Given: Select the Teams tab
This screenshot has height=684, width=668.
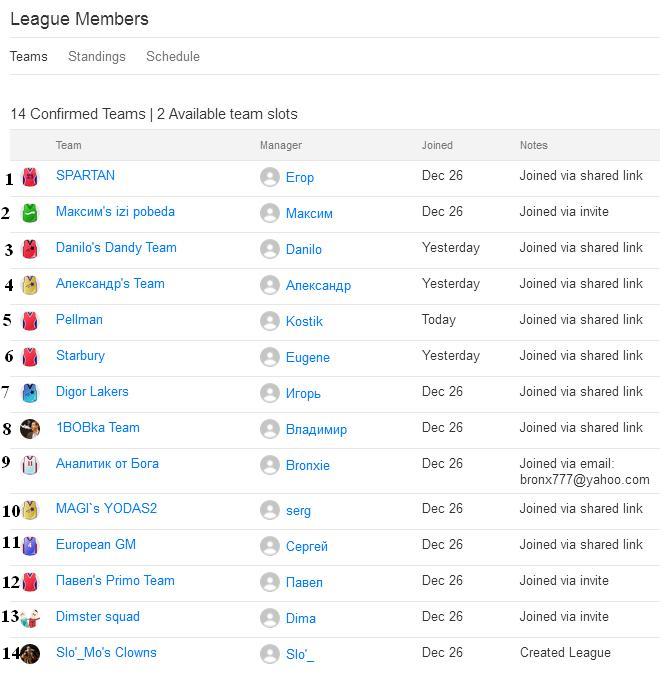Looking at the screenshot, I should (x=29, y=57).
